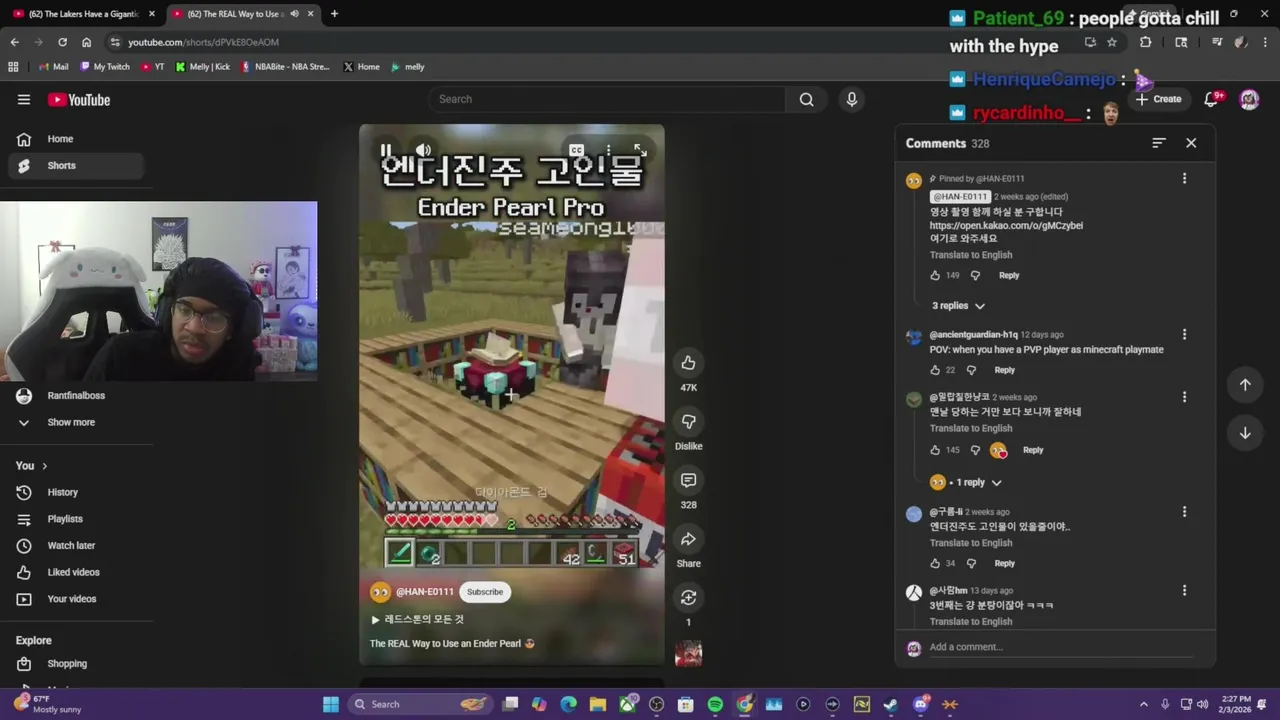The height and width of the screenshot is (720, 1280).
Task: Expand Show more subscriptions
Action: point(75,422)
